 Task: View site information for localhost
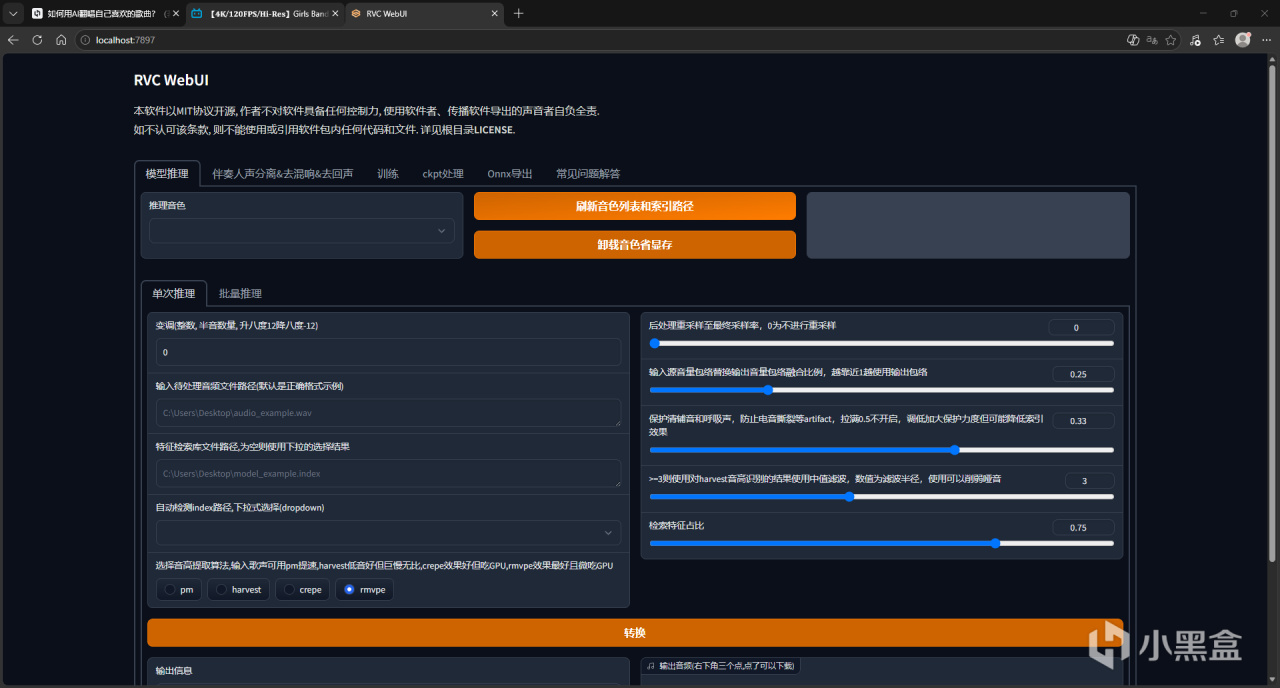[x=86, y=40]
